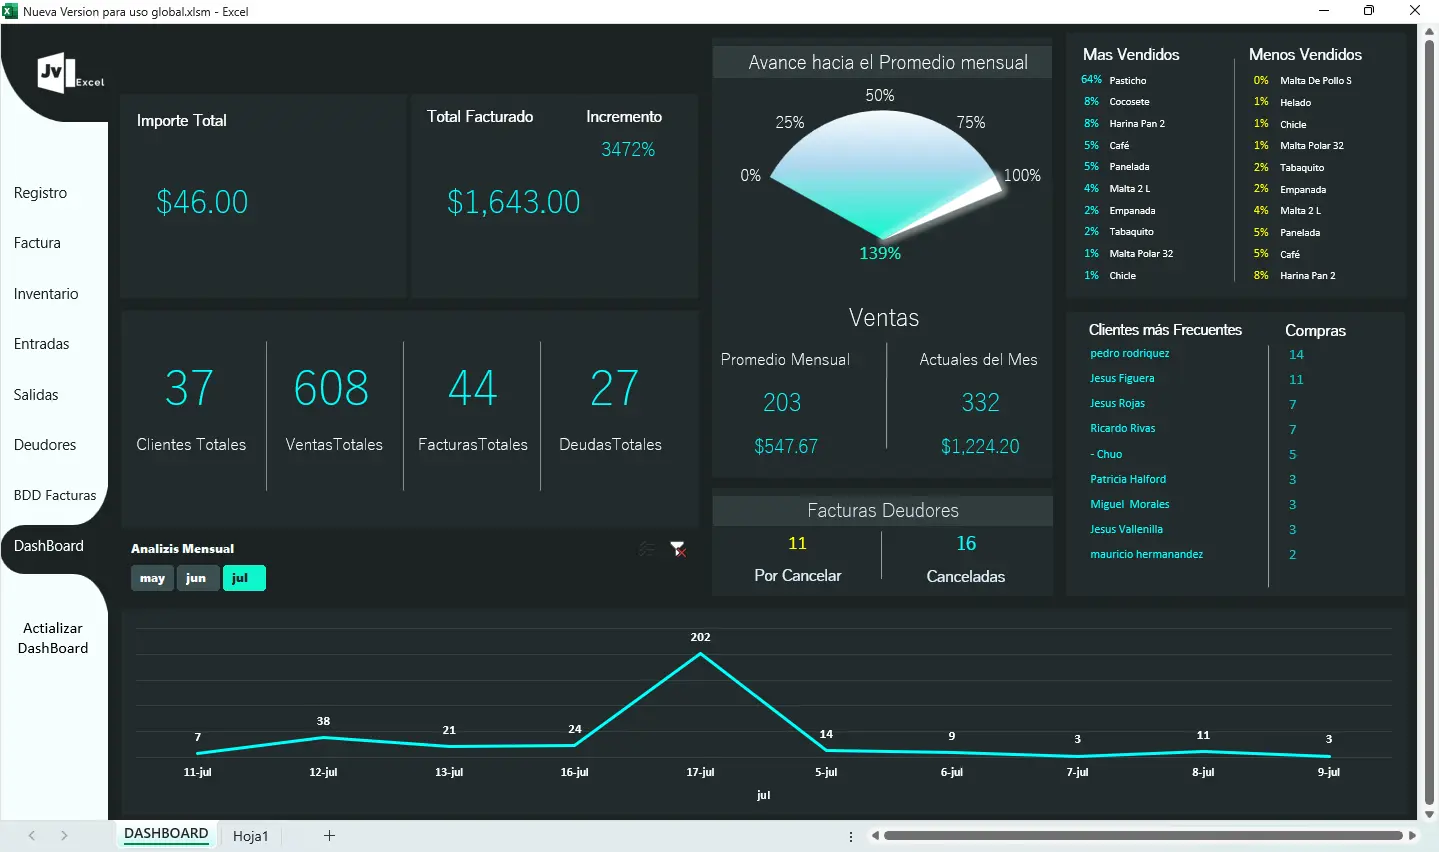Add a new worksheet with the plus icon
1439x852 pixels.
328,836
